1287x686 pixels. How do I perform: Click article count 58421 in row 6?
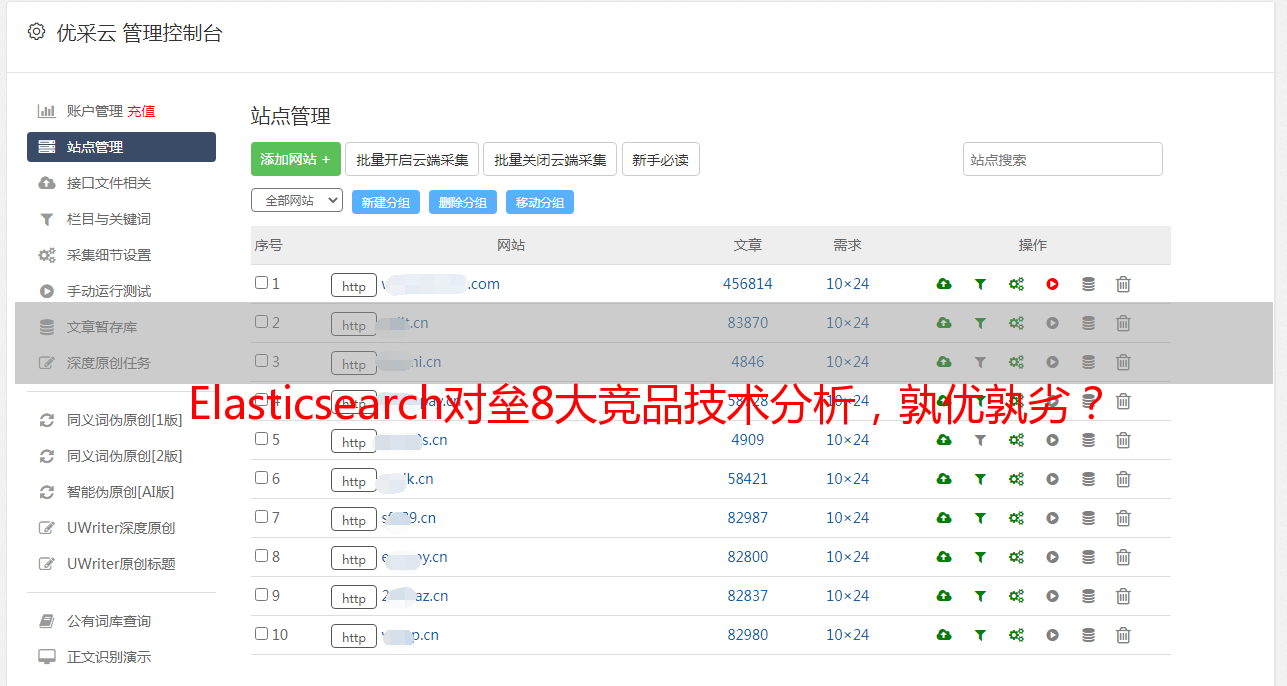tap(748, 479)
